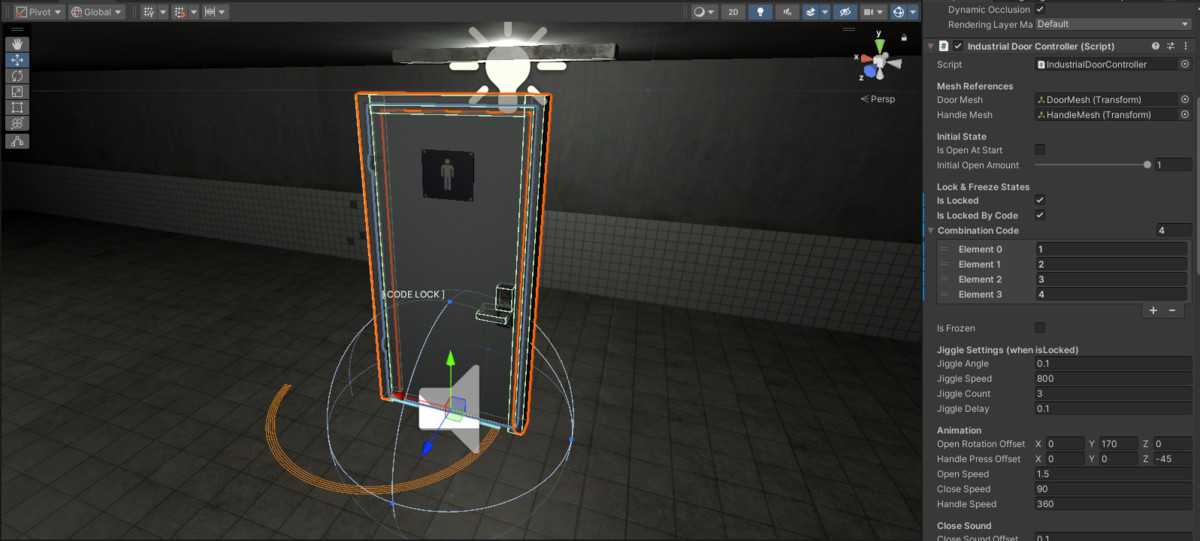1200x541 pixels.
Task: Disable the Industrial Door Controller component checkbox
Action: pos(958,46)
